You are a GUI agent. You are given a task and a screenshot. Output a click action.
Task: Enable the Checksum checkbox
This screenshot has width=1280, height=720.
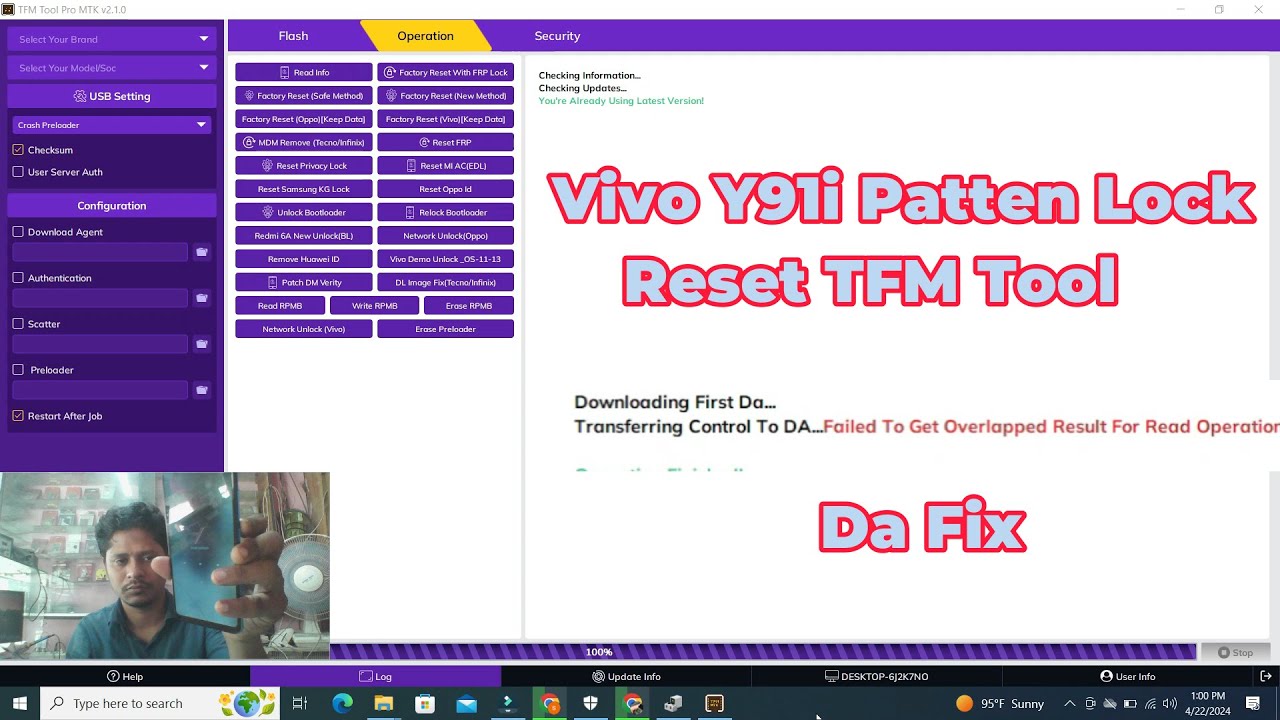coord(17,149)
